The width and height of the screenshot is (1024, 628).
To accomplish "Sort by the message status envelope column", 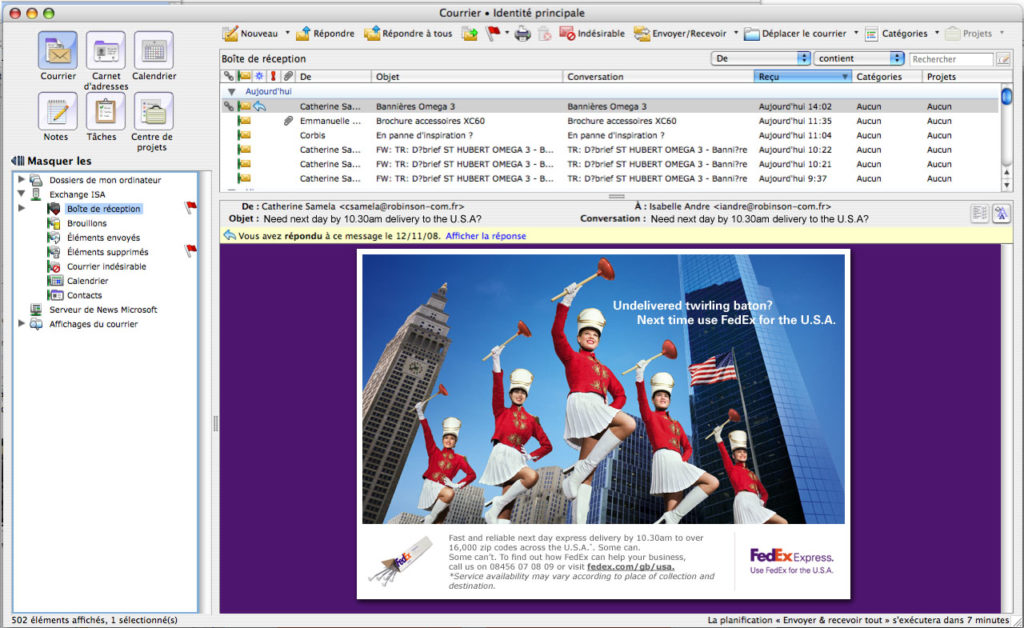I will (x=244, y=76).
